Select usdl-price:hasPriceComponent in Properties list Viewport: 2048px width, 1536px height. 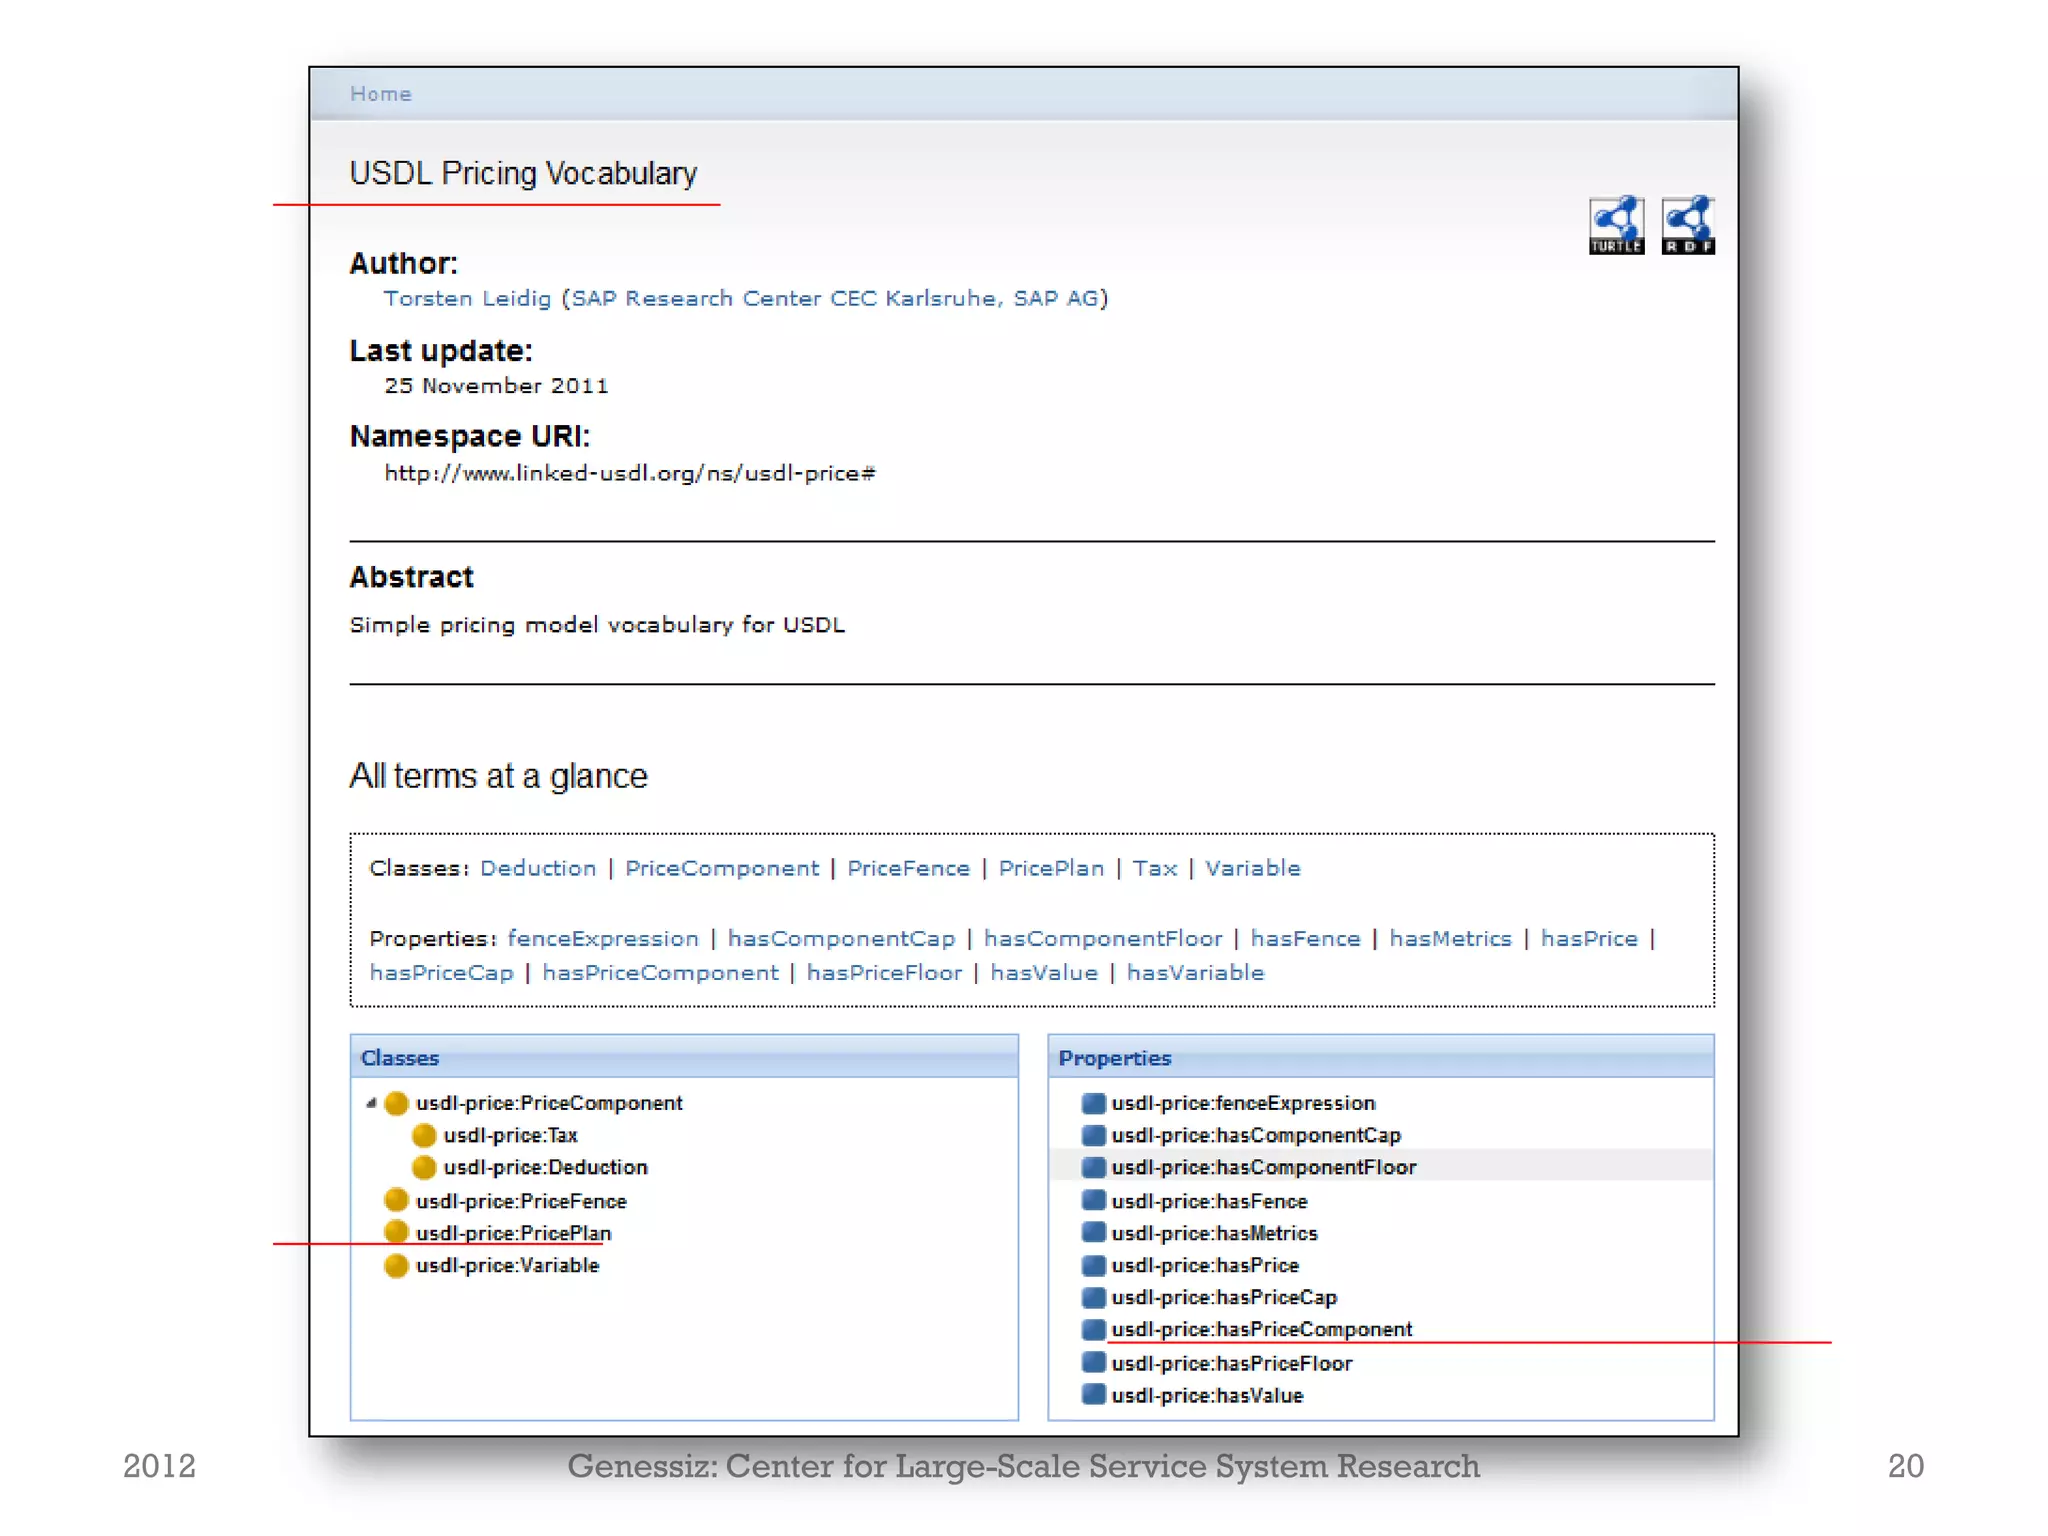pyautogui.click(x=1262, y=1329)
